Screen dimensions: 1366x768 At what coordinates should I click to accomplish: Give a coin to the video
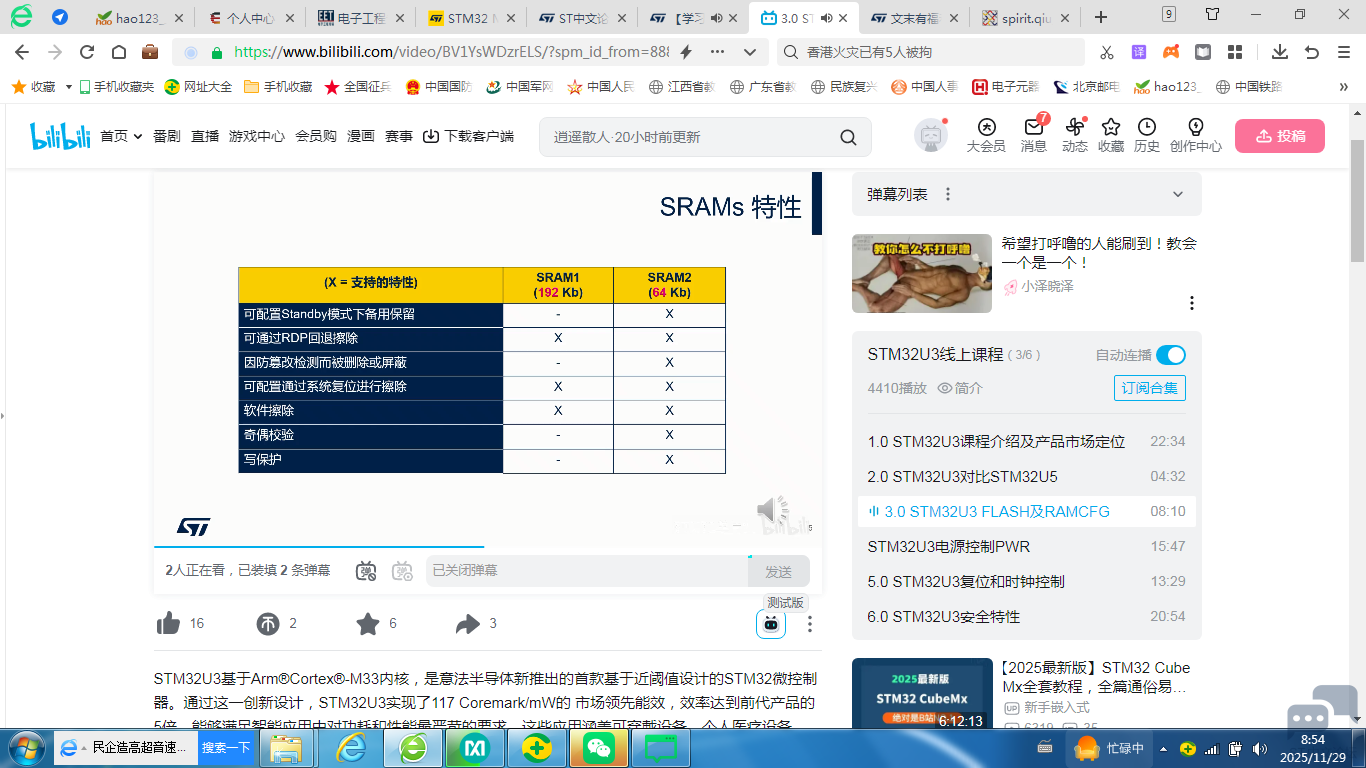point(268,624)
